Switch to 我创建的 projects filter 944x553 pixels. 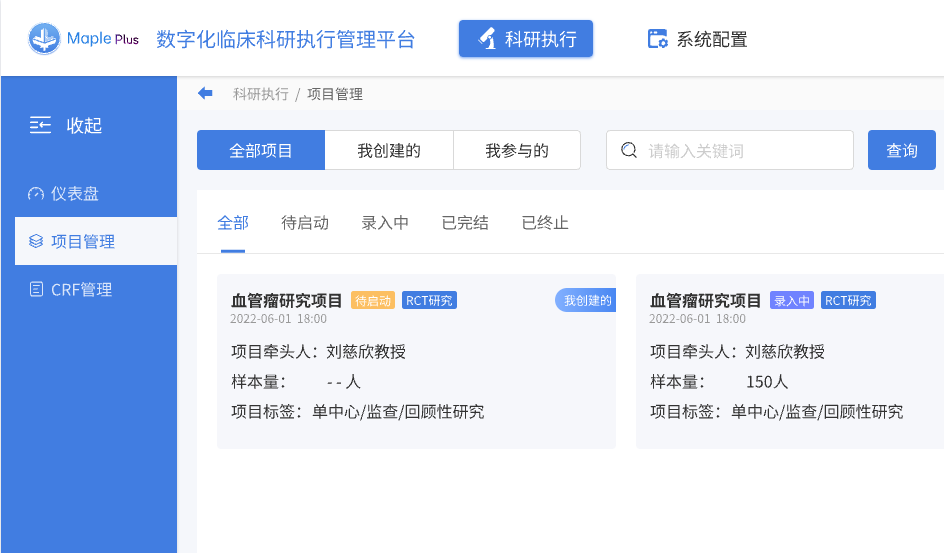(389, 151)
